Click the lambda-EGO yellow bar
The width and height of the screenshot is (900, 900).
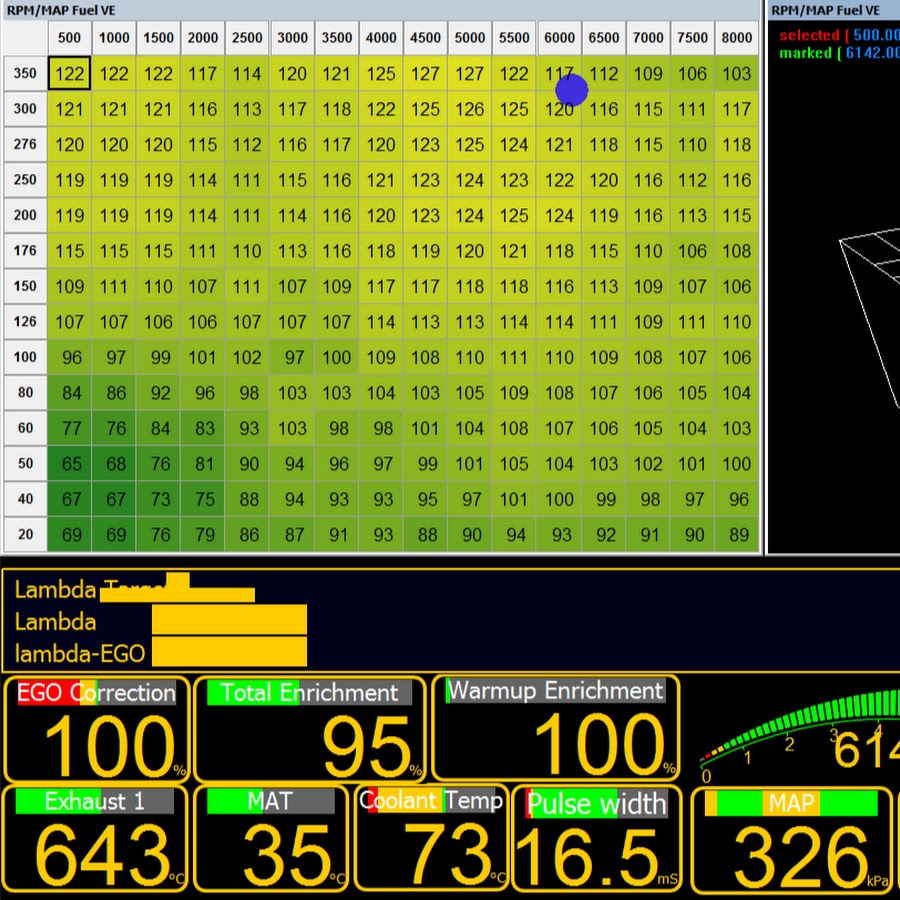pos(229,653)
